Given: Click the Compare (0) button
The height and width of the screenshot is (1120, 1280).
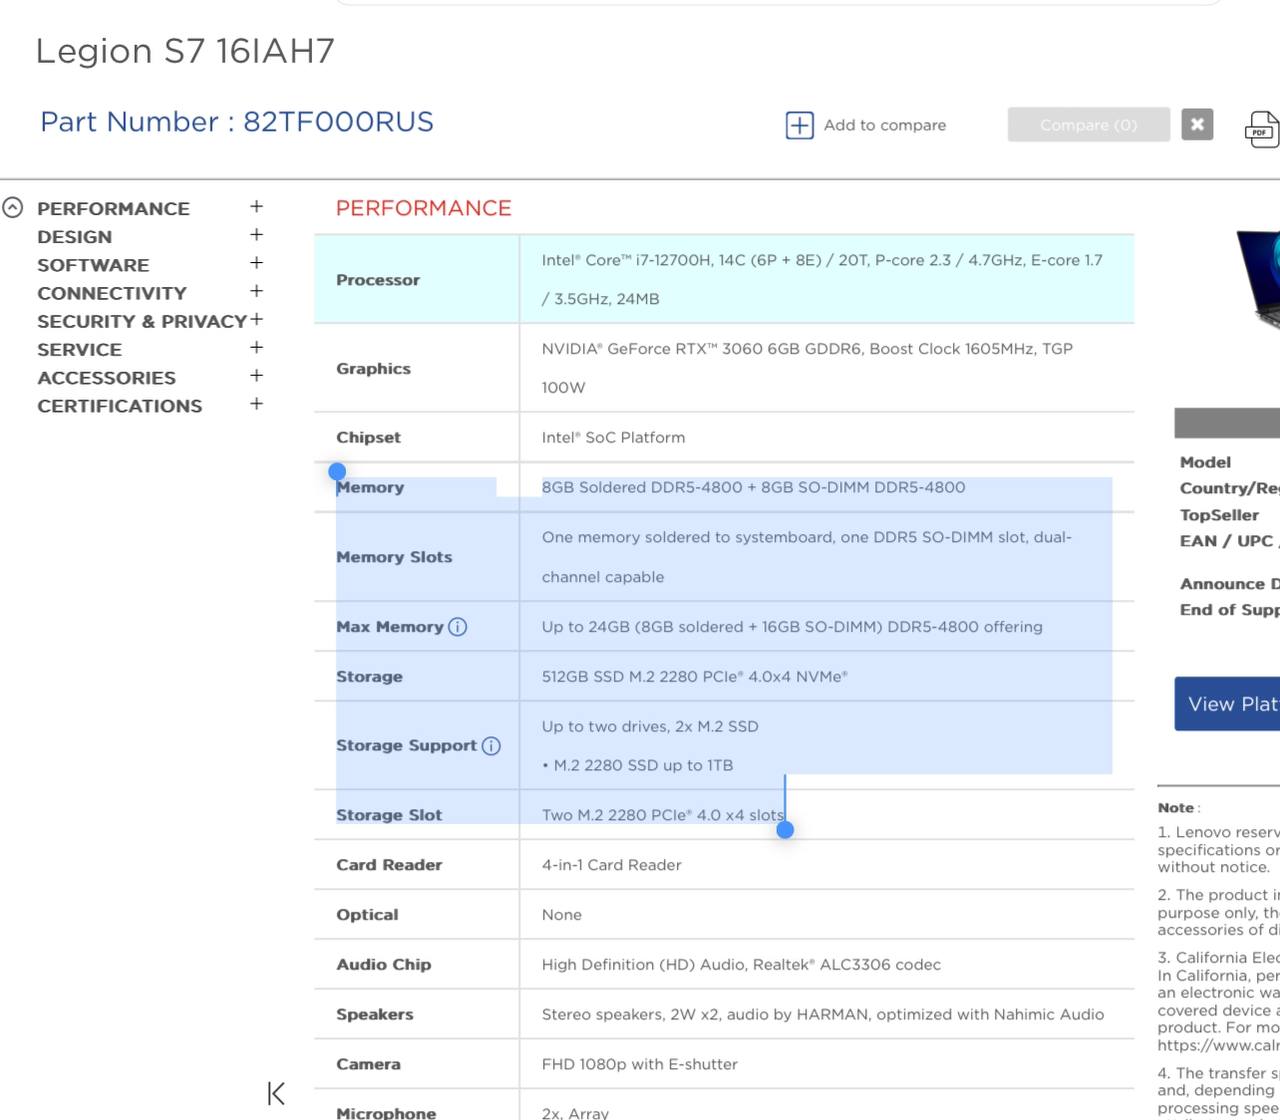Looking at the screenshot, I should pyautogui.click(x=1088, y=125).
